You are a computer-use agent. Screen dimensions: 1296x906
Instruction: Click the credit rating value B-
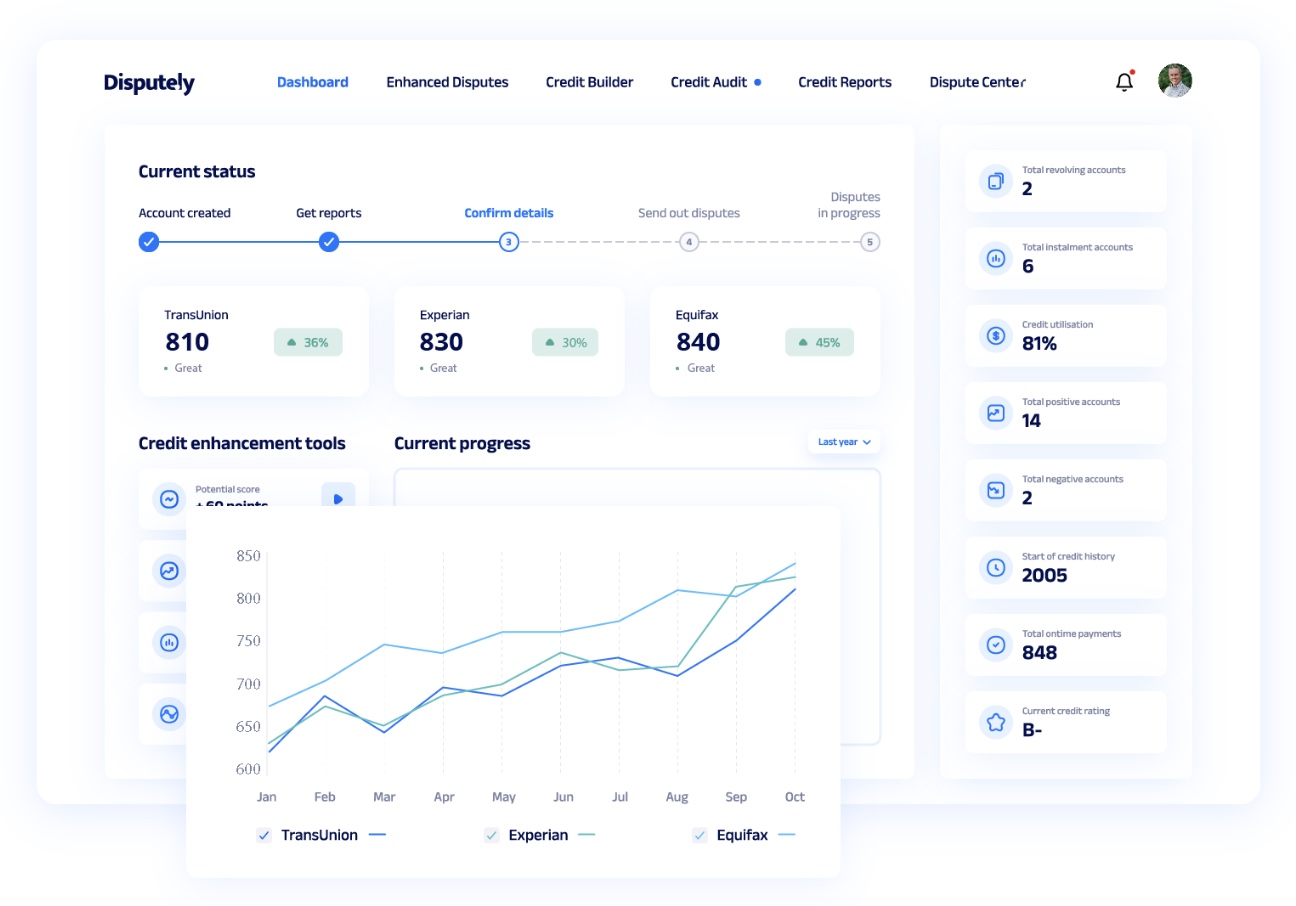coord(1032,730)
